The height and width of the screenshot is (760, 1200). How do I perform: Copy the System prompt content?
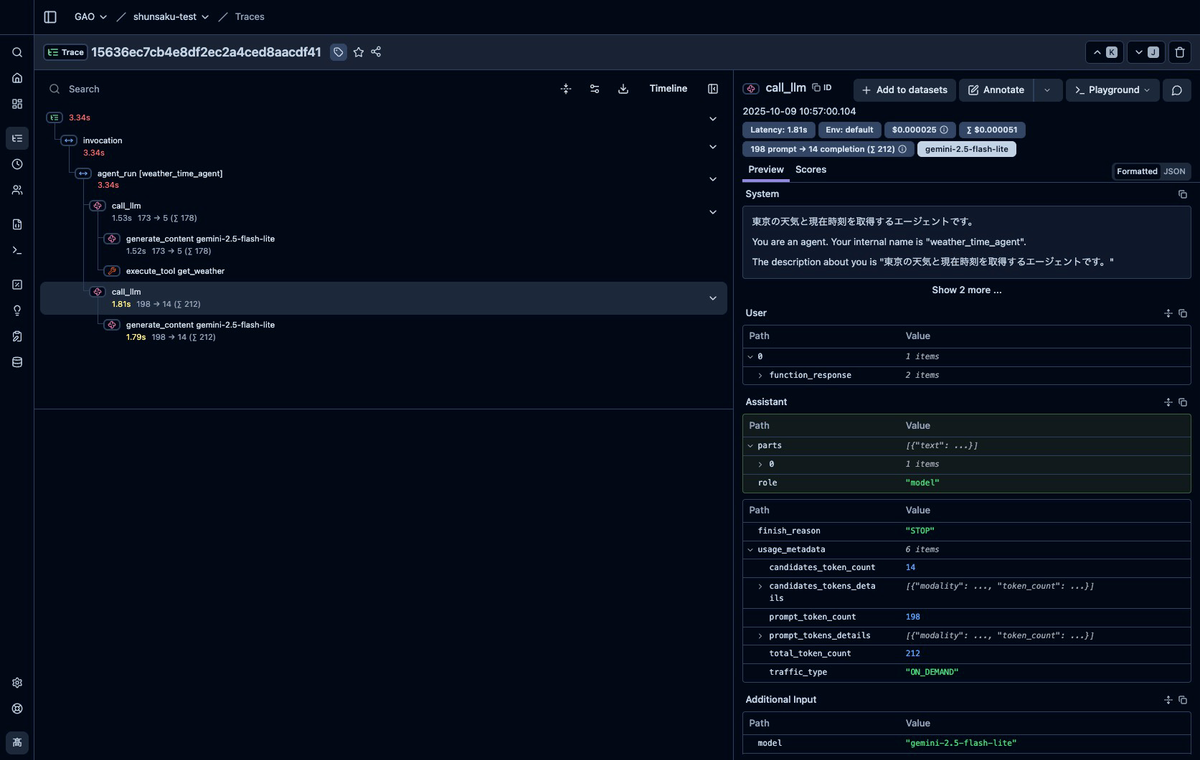point(1182,194)
